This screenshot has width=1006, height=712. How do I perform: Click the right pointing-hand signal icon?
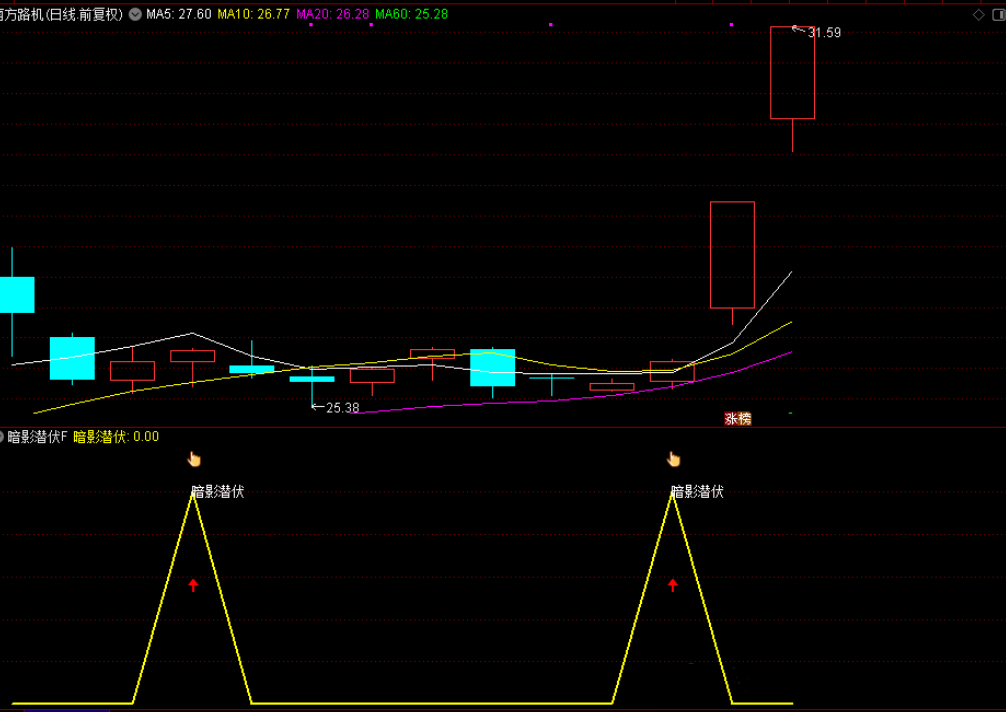[673, 459]
